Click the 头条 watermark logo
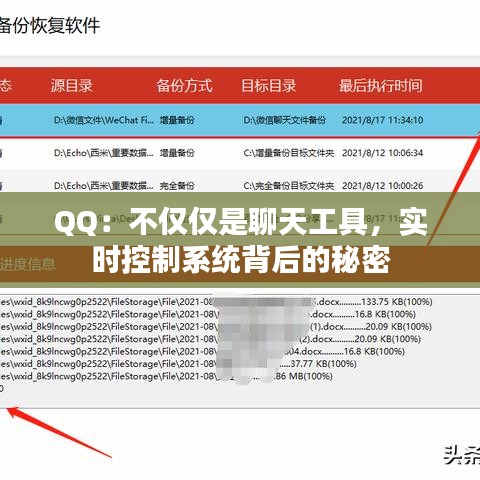 point(462,455)
